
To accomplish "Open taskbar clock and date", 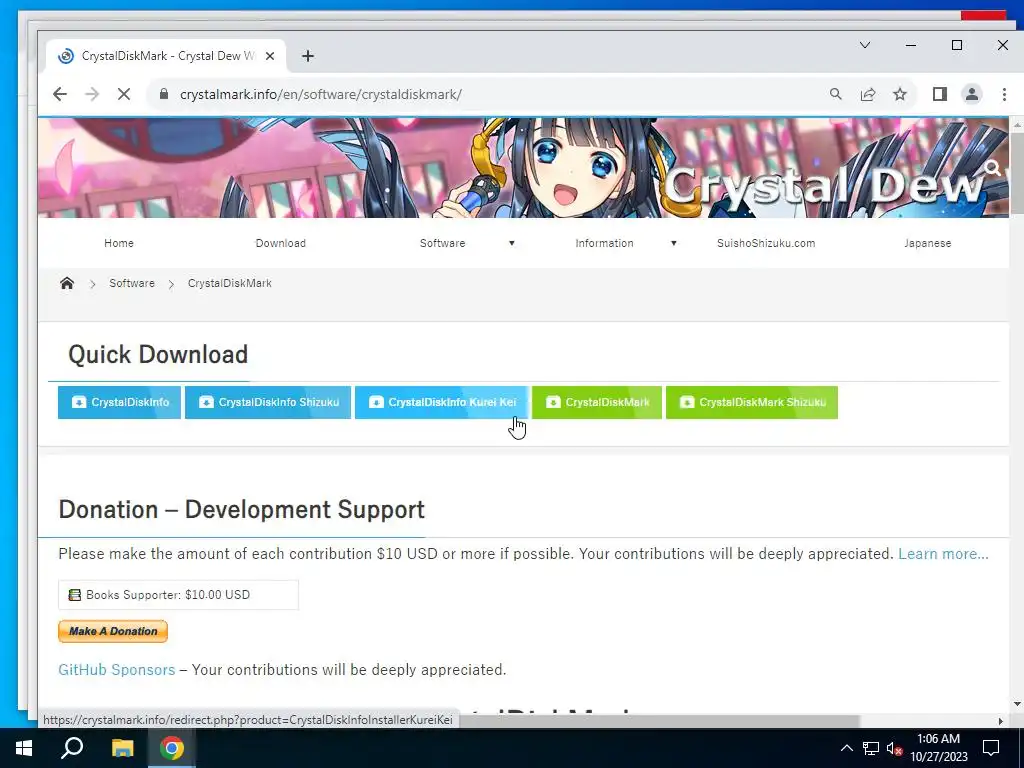I will [x=938, y=748].
